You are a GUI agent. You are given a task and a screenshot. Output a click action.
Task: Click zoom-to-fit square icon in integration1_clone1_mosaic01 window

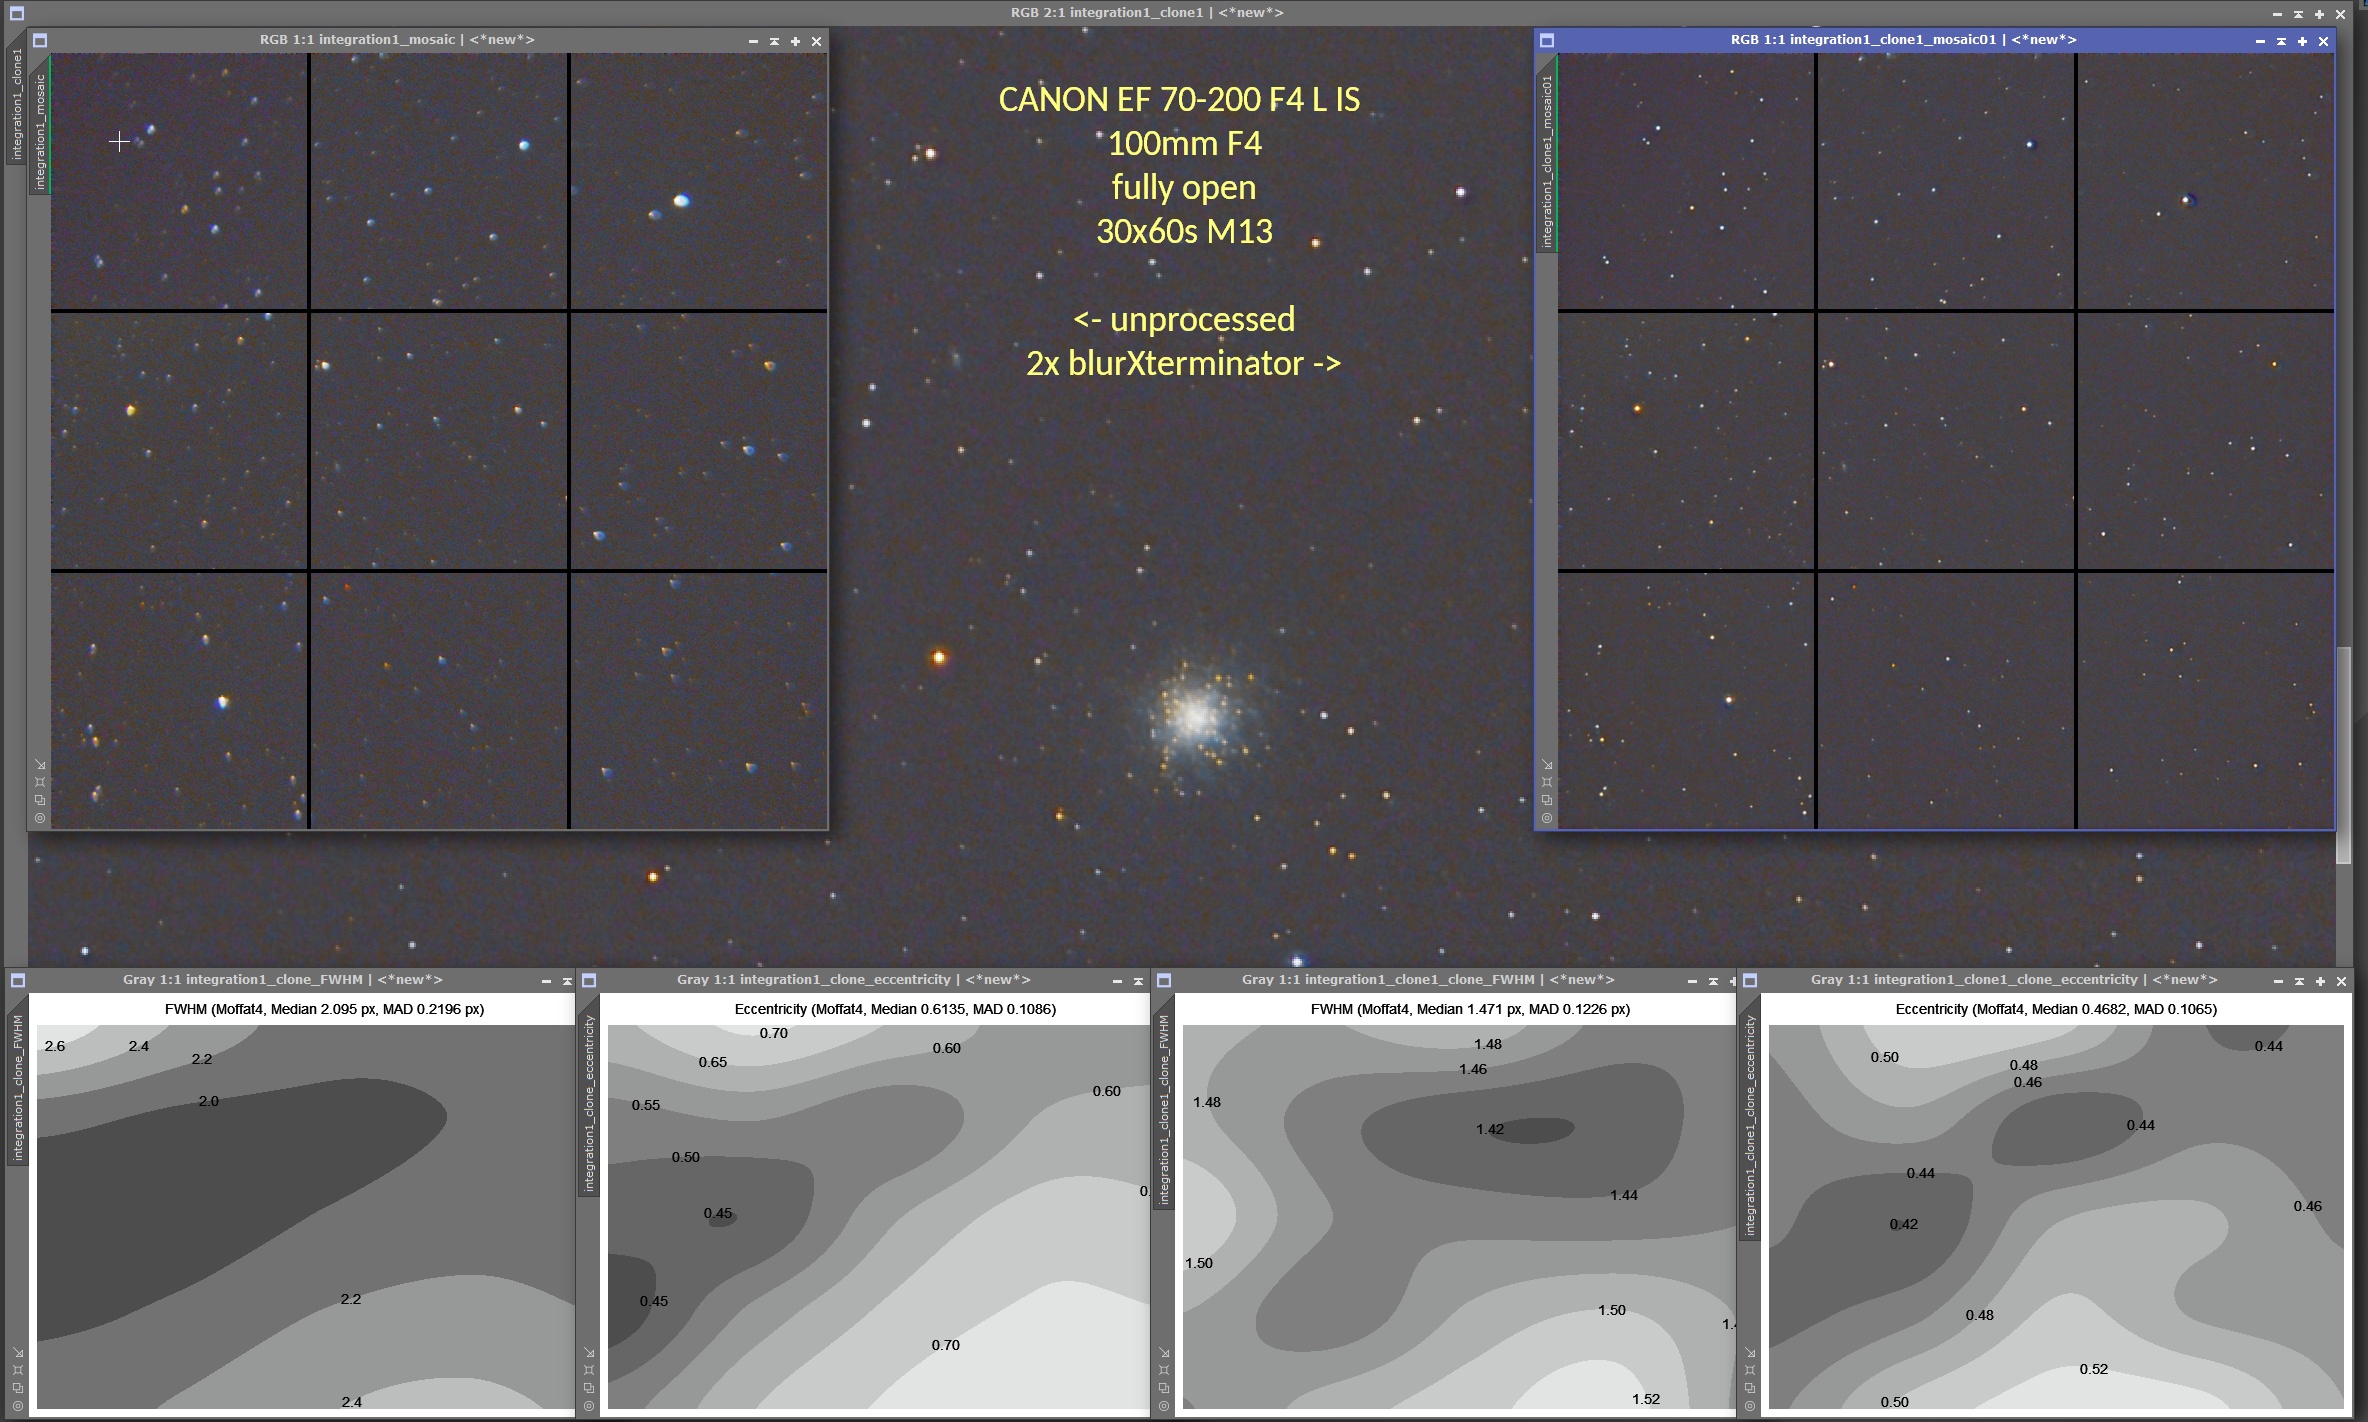[x=1547, y=782]
